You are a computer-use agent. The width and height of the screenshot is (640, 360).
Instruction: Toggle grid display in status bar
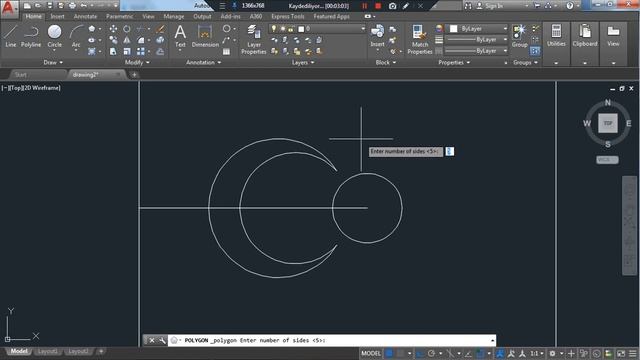(x=389, y=353)
